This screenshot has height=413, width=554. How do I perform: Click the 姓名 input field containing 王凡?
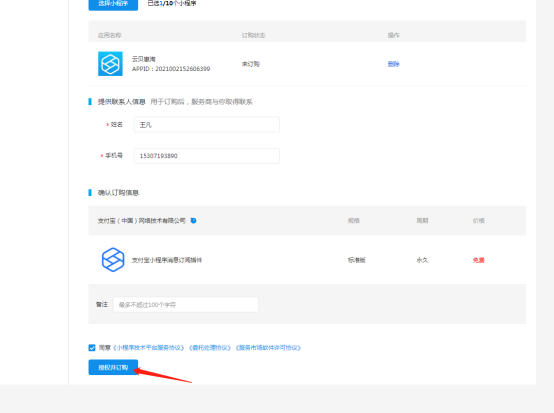(207, 125)
